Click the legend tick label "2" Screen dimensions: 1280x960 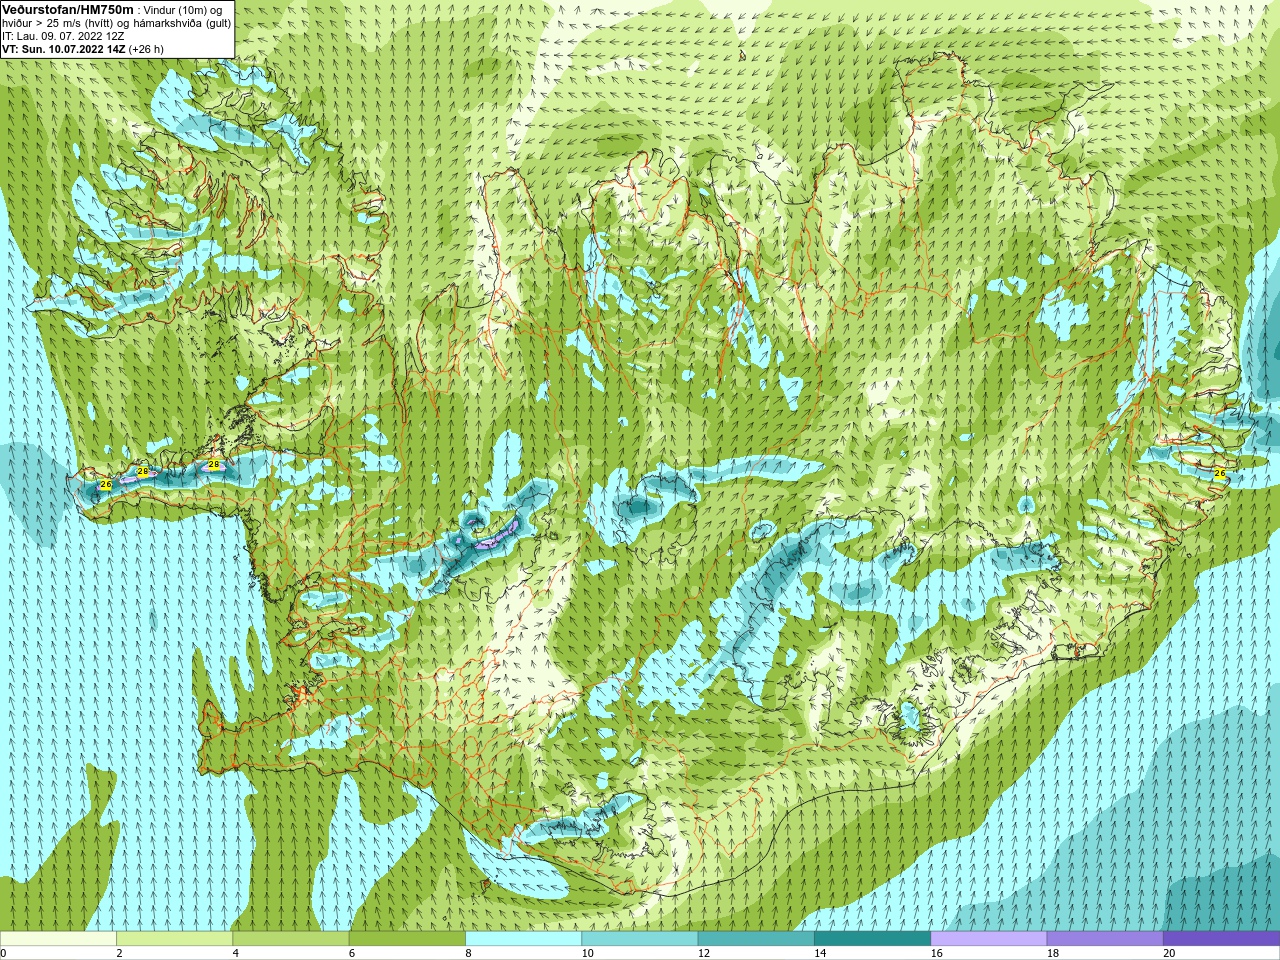tap(119, 954)
